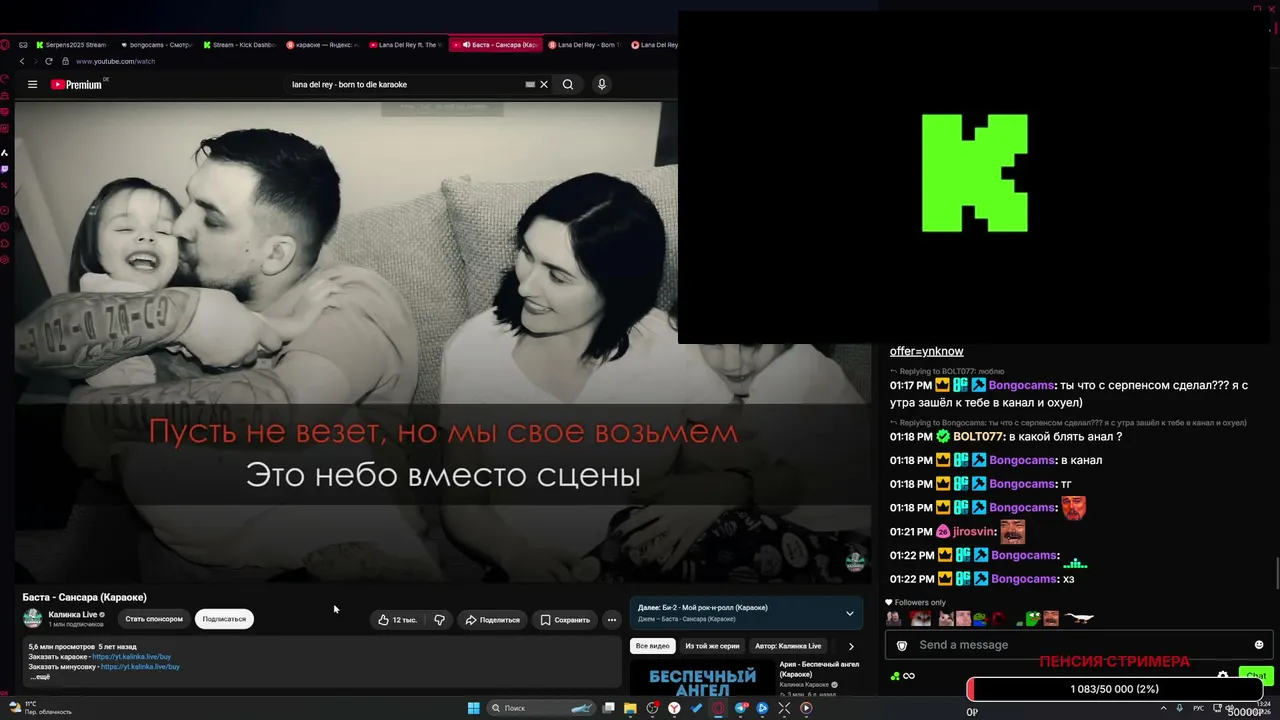This screenshot has height=720, width=1280.
Task: Click the Стать спонсором button
Action: pos(154,619)
